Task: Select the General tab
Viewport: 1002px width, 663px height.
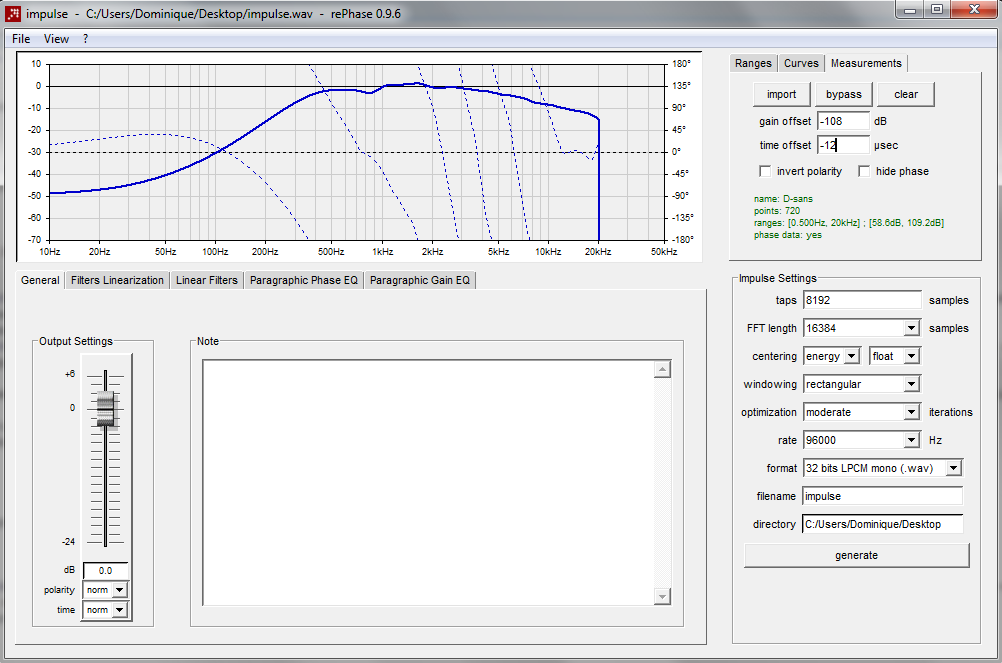Action: pyautogui.click(x=40, y=280)
